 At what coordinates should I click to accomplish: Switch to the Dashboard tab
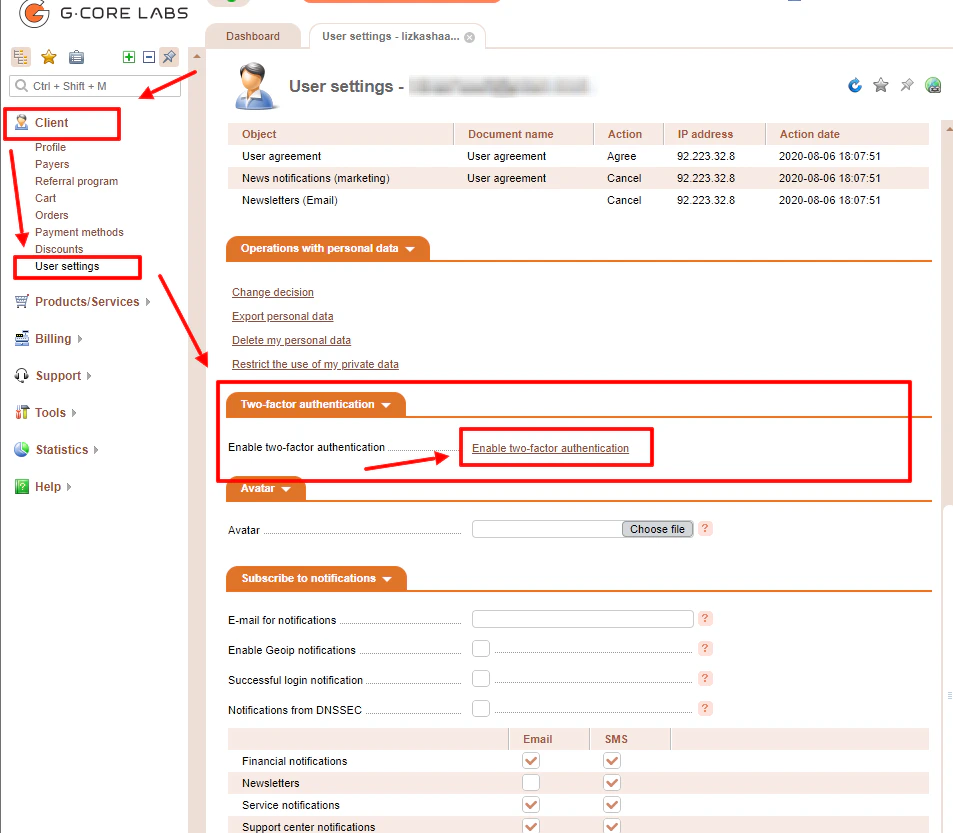(253, 36)
